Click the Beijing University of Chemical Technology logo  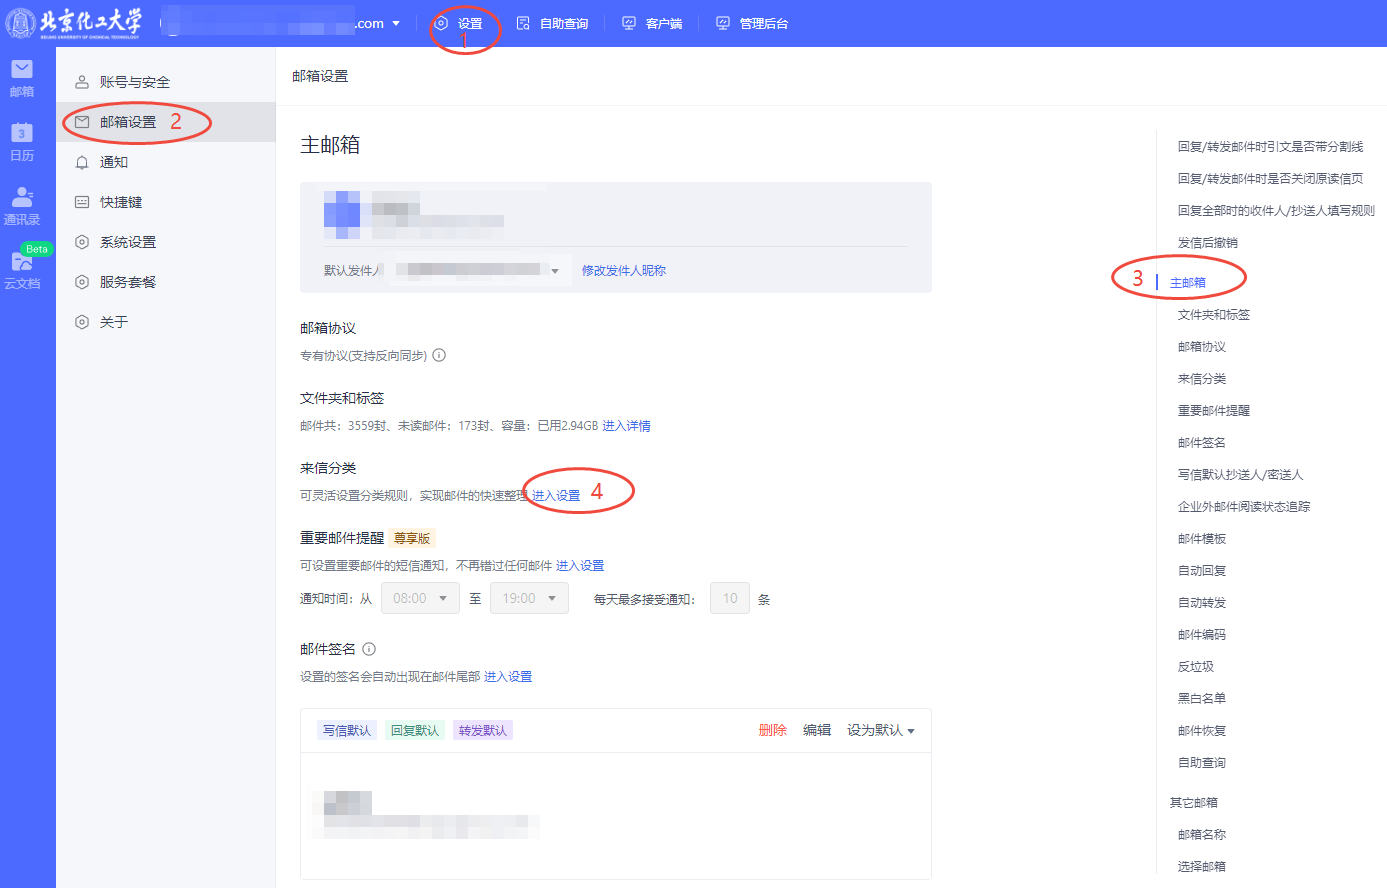[74, 23]
